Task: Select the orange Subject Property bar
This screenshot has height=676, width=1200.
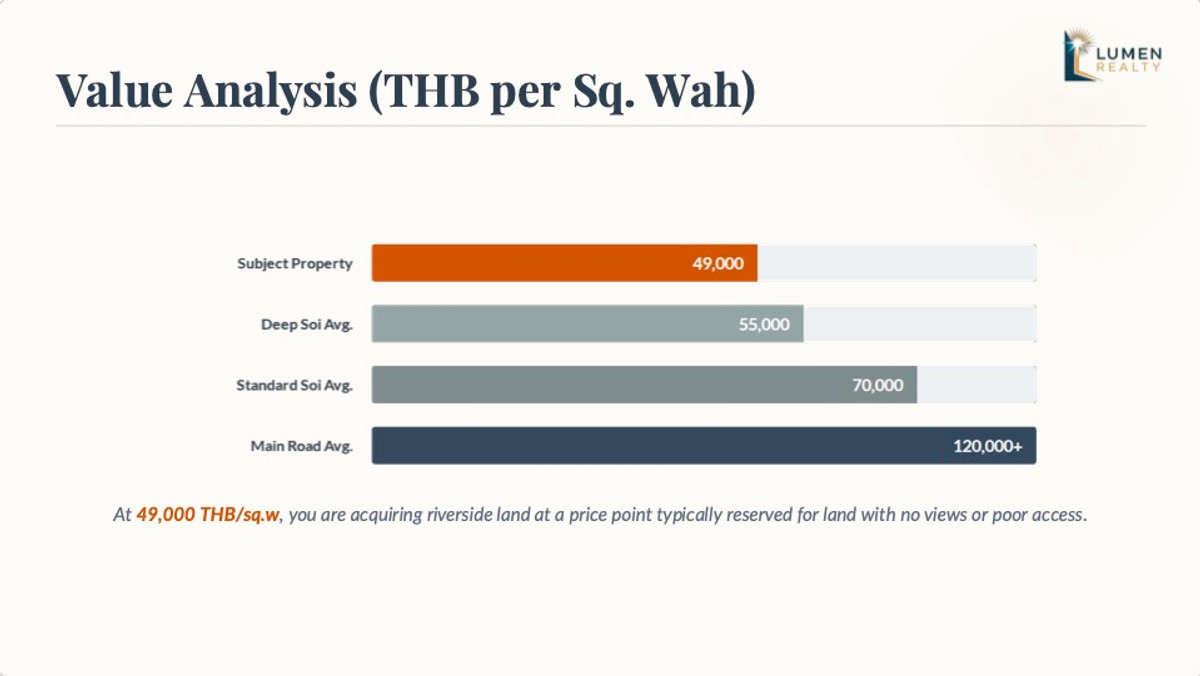Action: pyautogui.click(x=530, y=263)
